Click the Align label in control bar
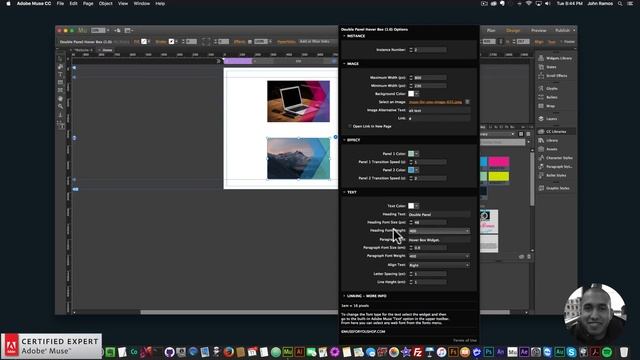The image size is (640, 360). pyautogui.click(x=539, y=42)
